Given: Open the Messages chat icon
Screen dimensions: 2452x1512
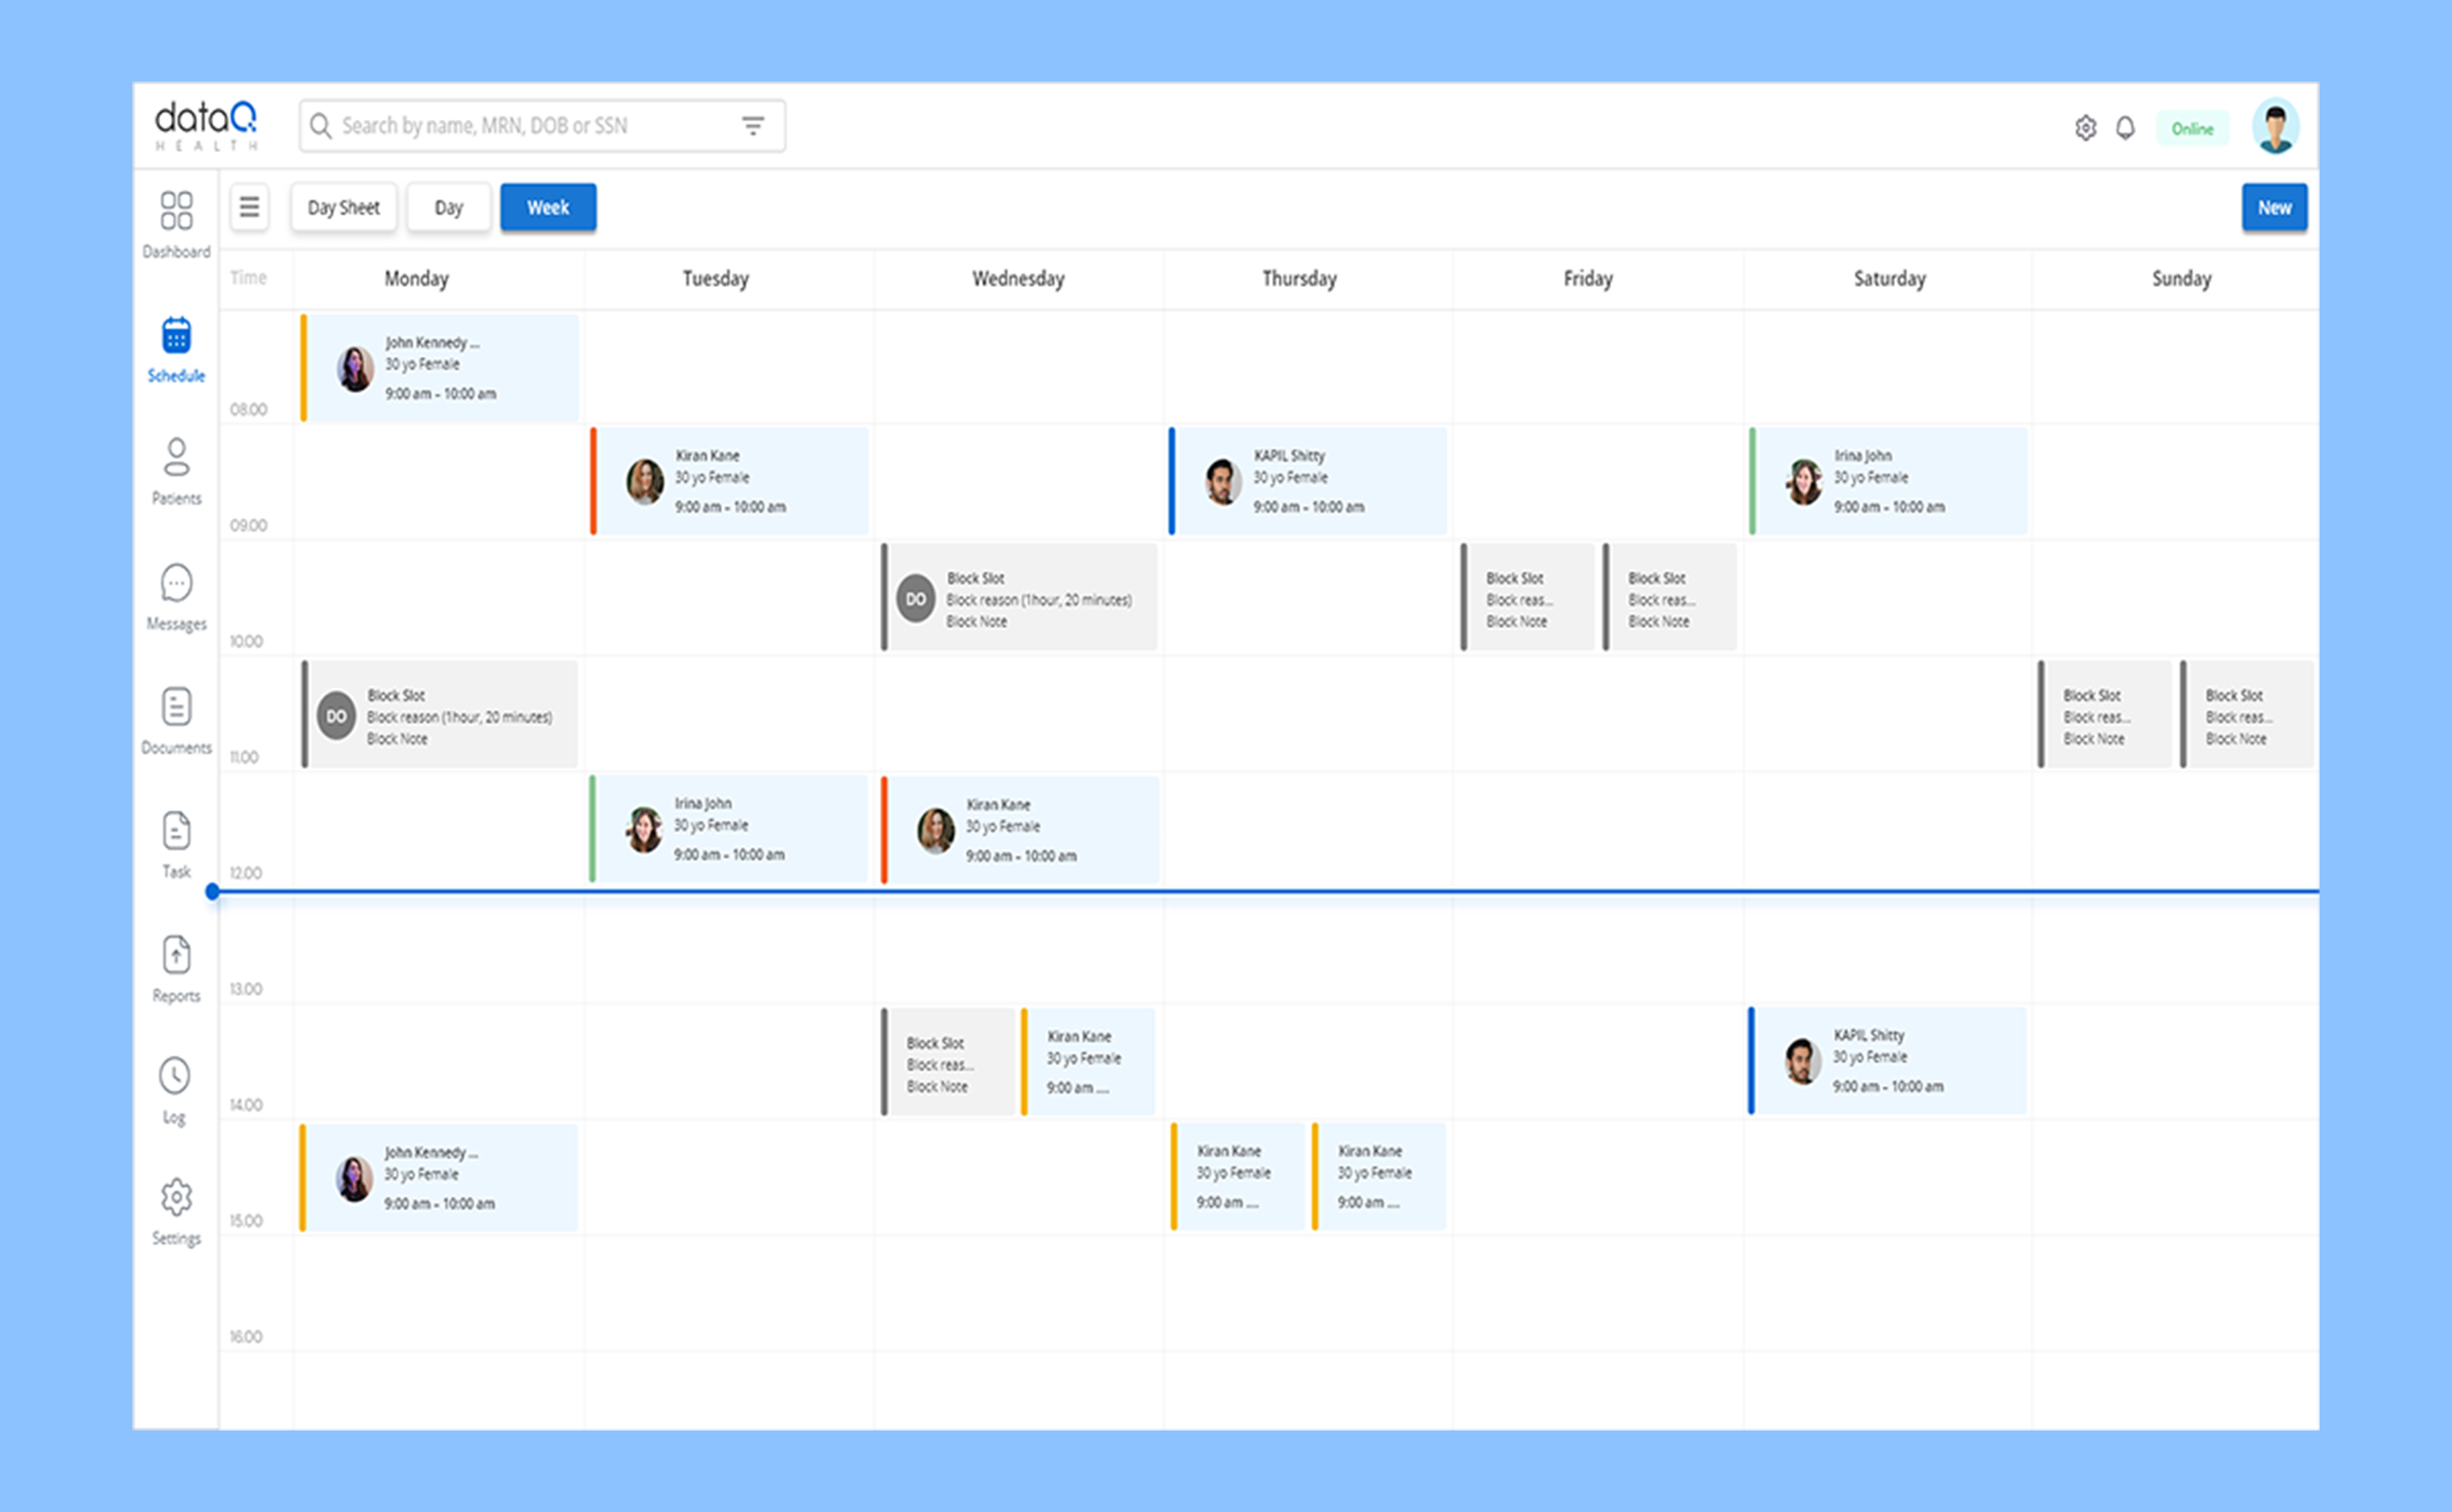Looking at the screenshot, I should coord(176,583).
